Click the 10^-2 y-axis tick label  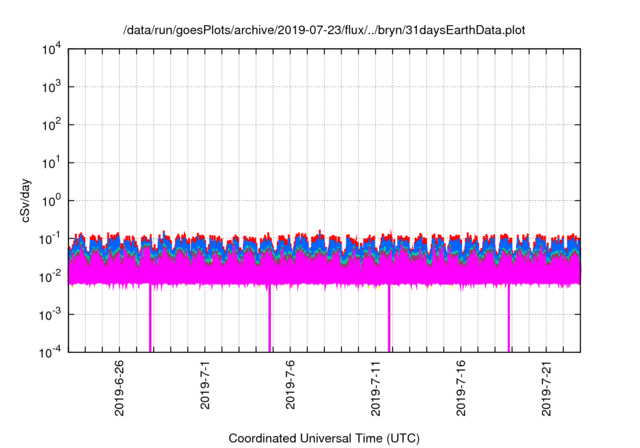(x=50, y=277)
